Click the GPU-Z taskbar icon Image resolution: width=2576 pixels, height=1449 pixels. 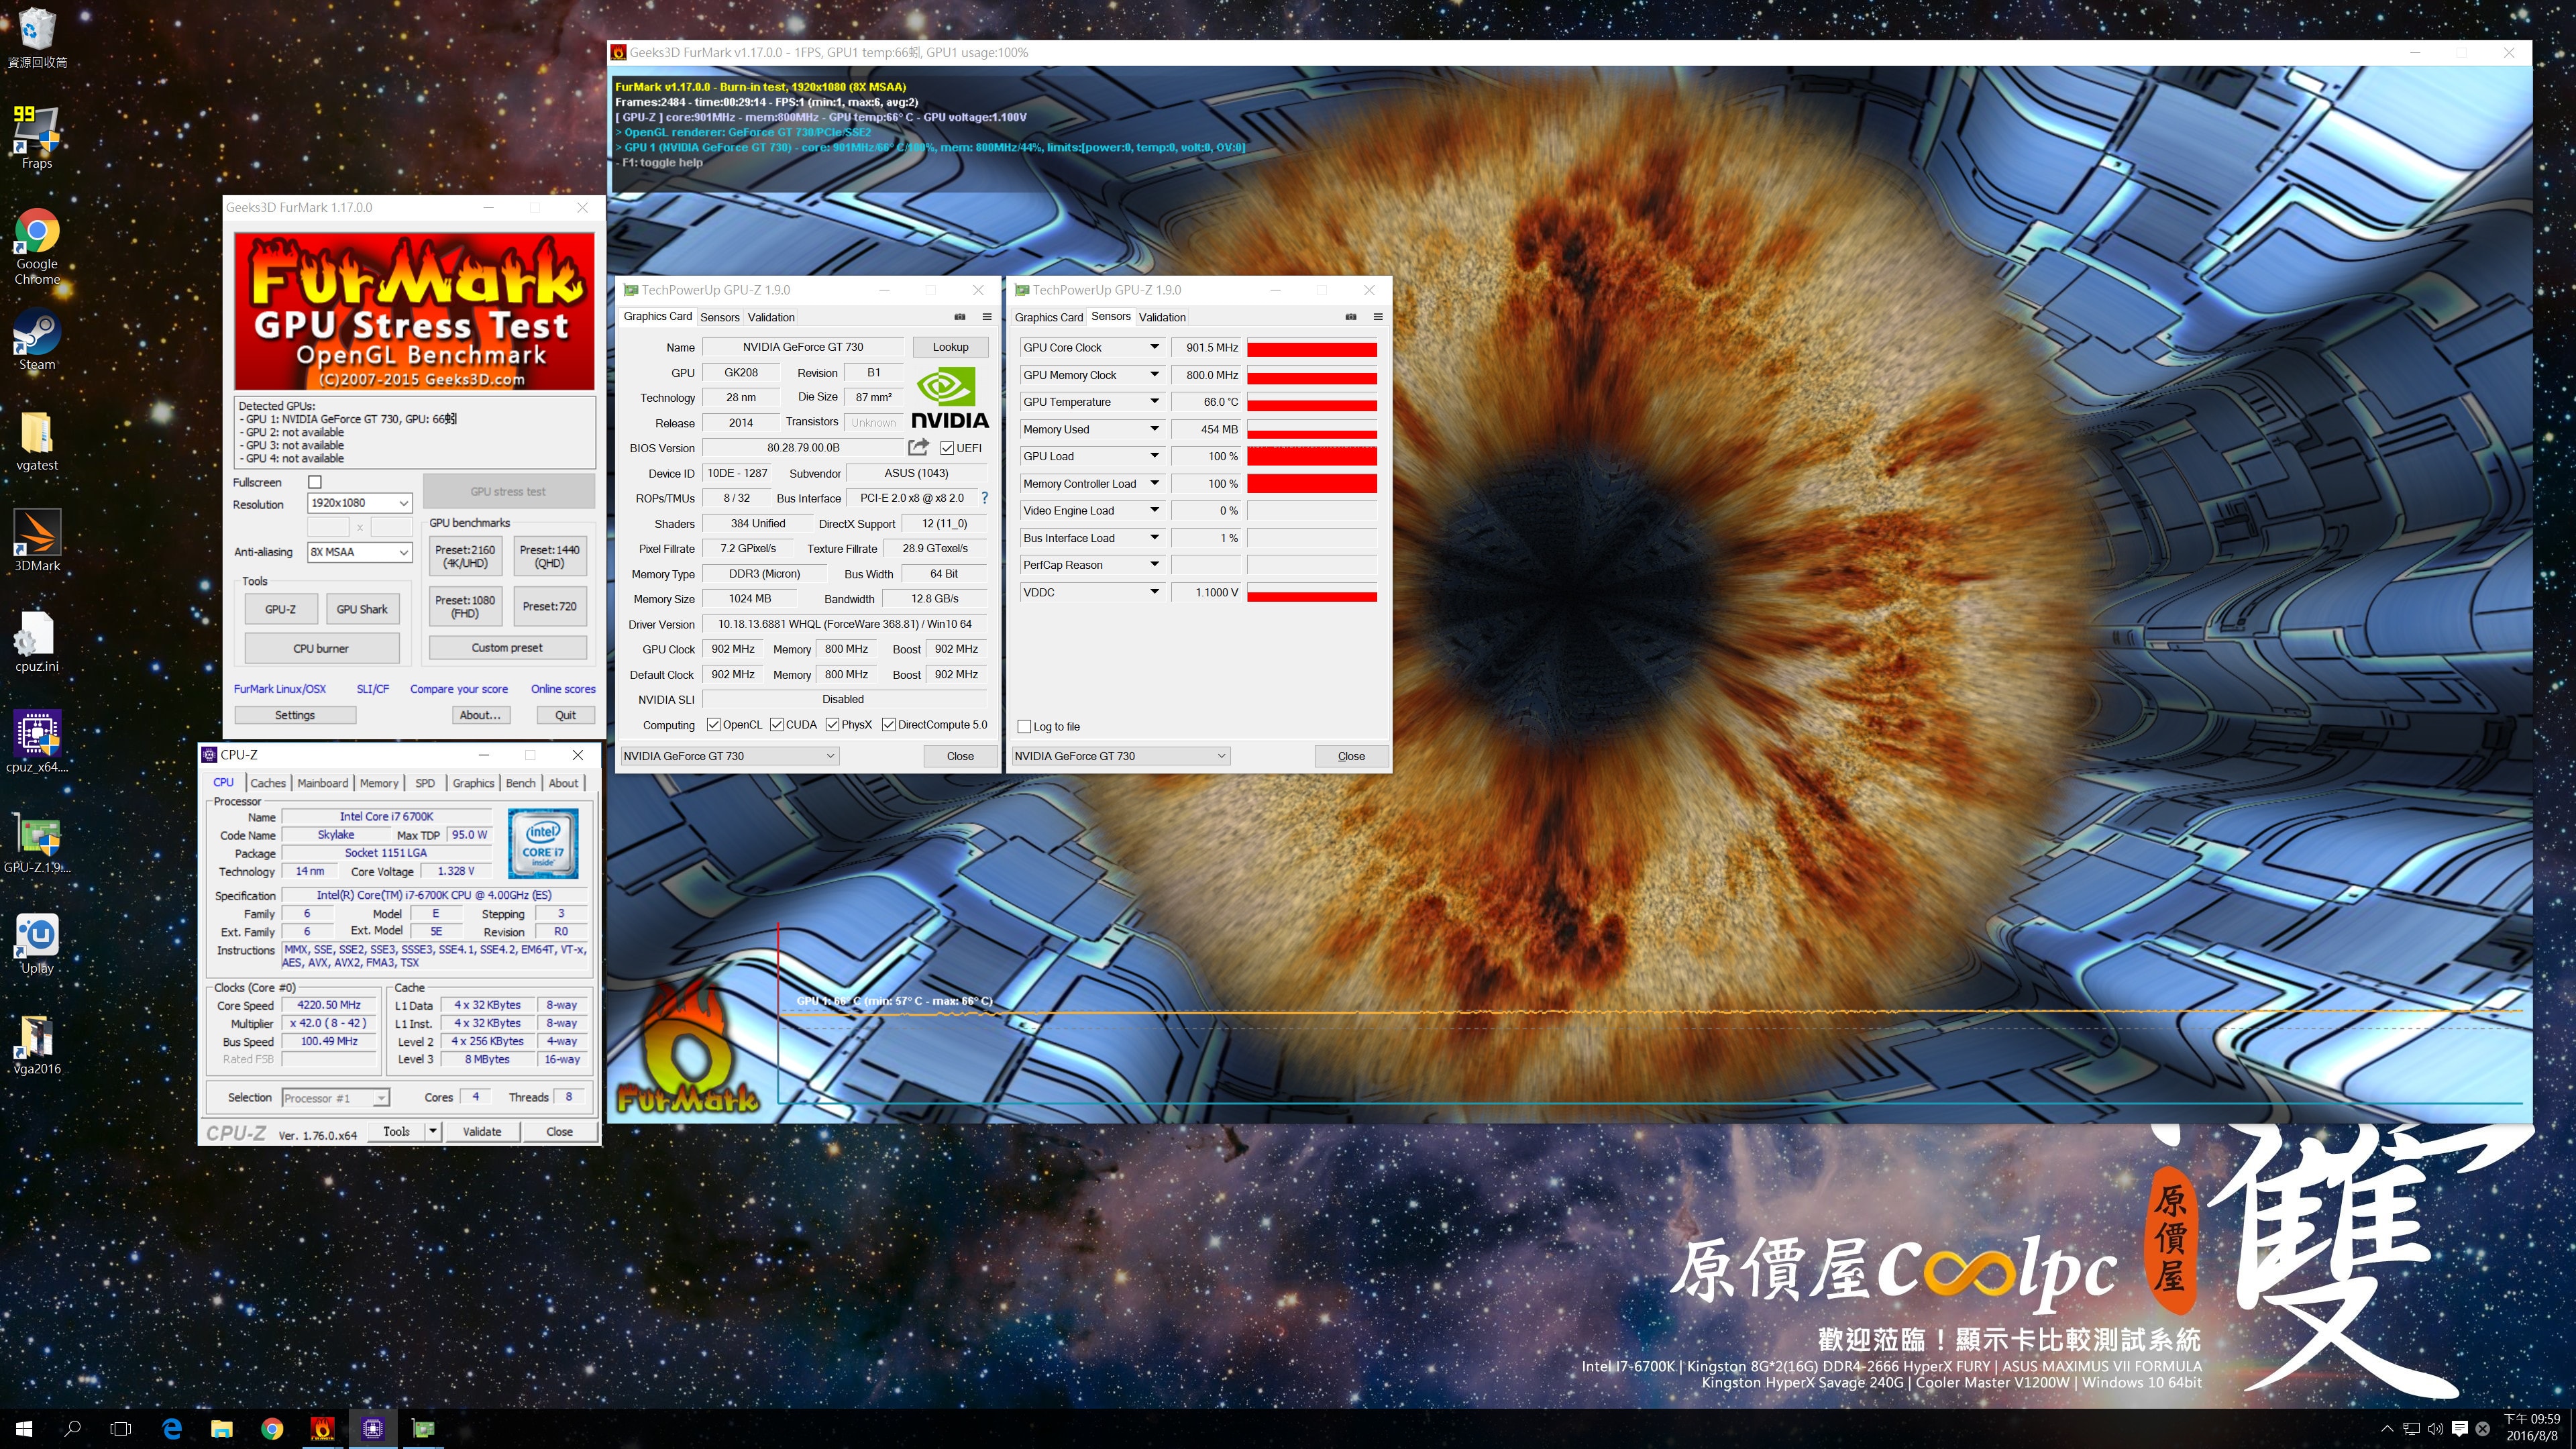coord(423,1429)
